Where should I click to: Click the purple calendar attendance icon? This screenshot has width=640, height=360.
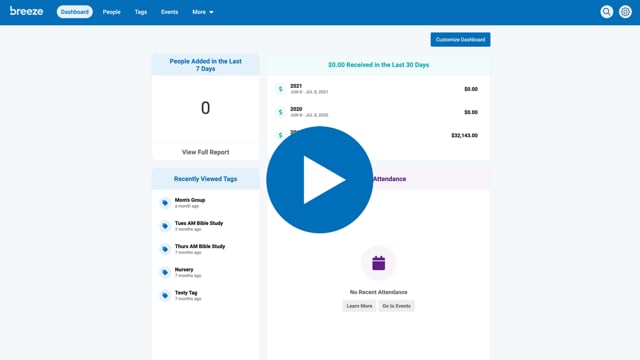378,263
